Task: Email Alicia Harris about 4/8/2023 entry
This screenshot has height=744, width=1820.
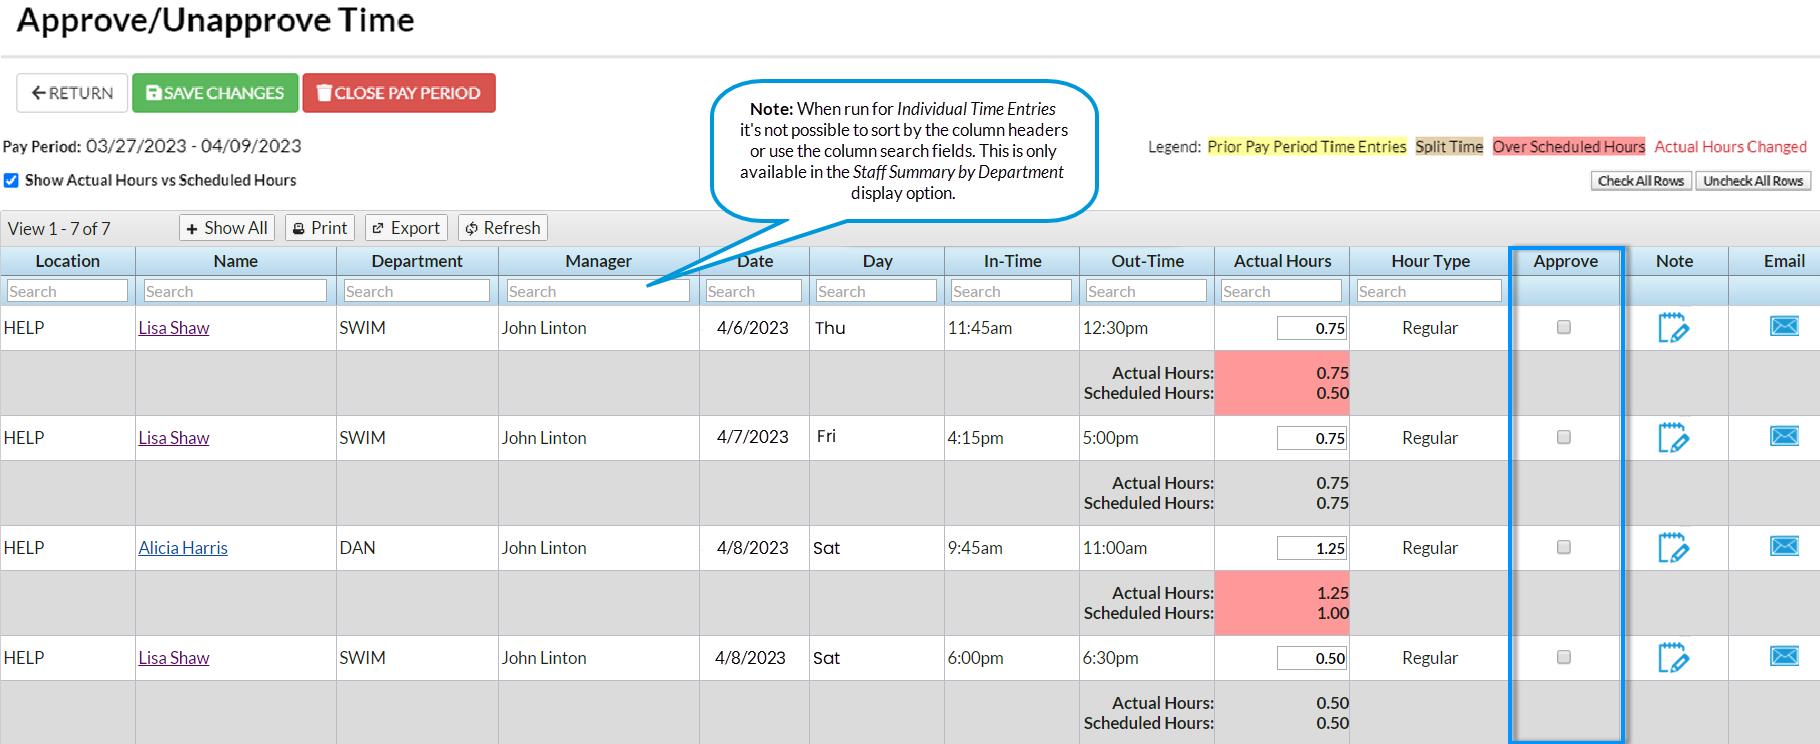Action: (x=1784, y=546)
